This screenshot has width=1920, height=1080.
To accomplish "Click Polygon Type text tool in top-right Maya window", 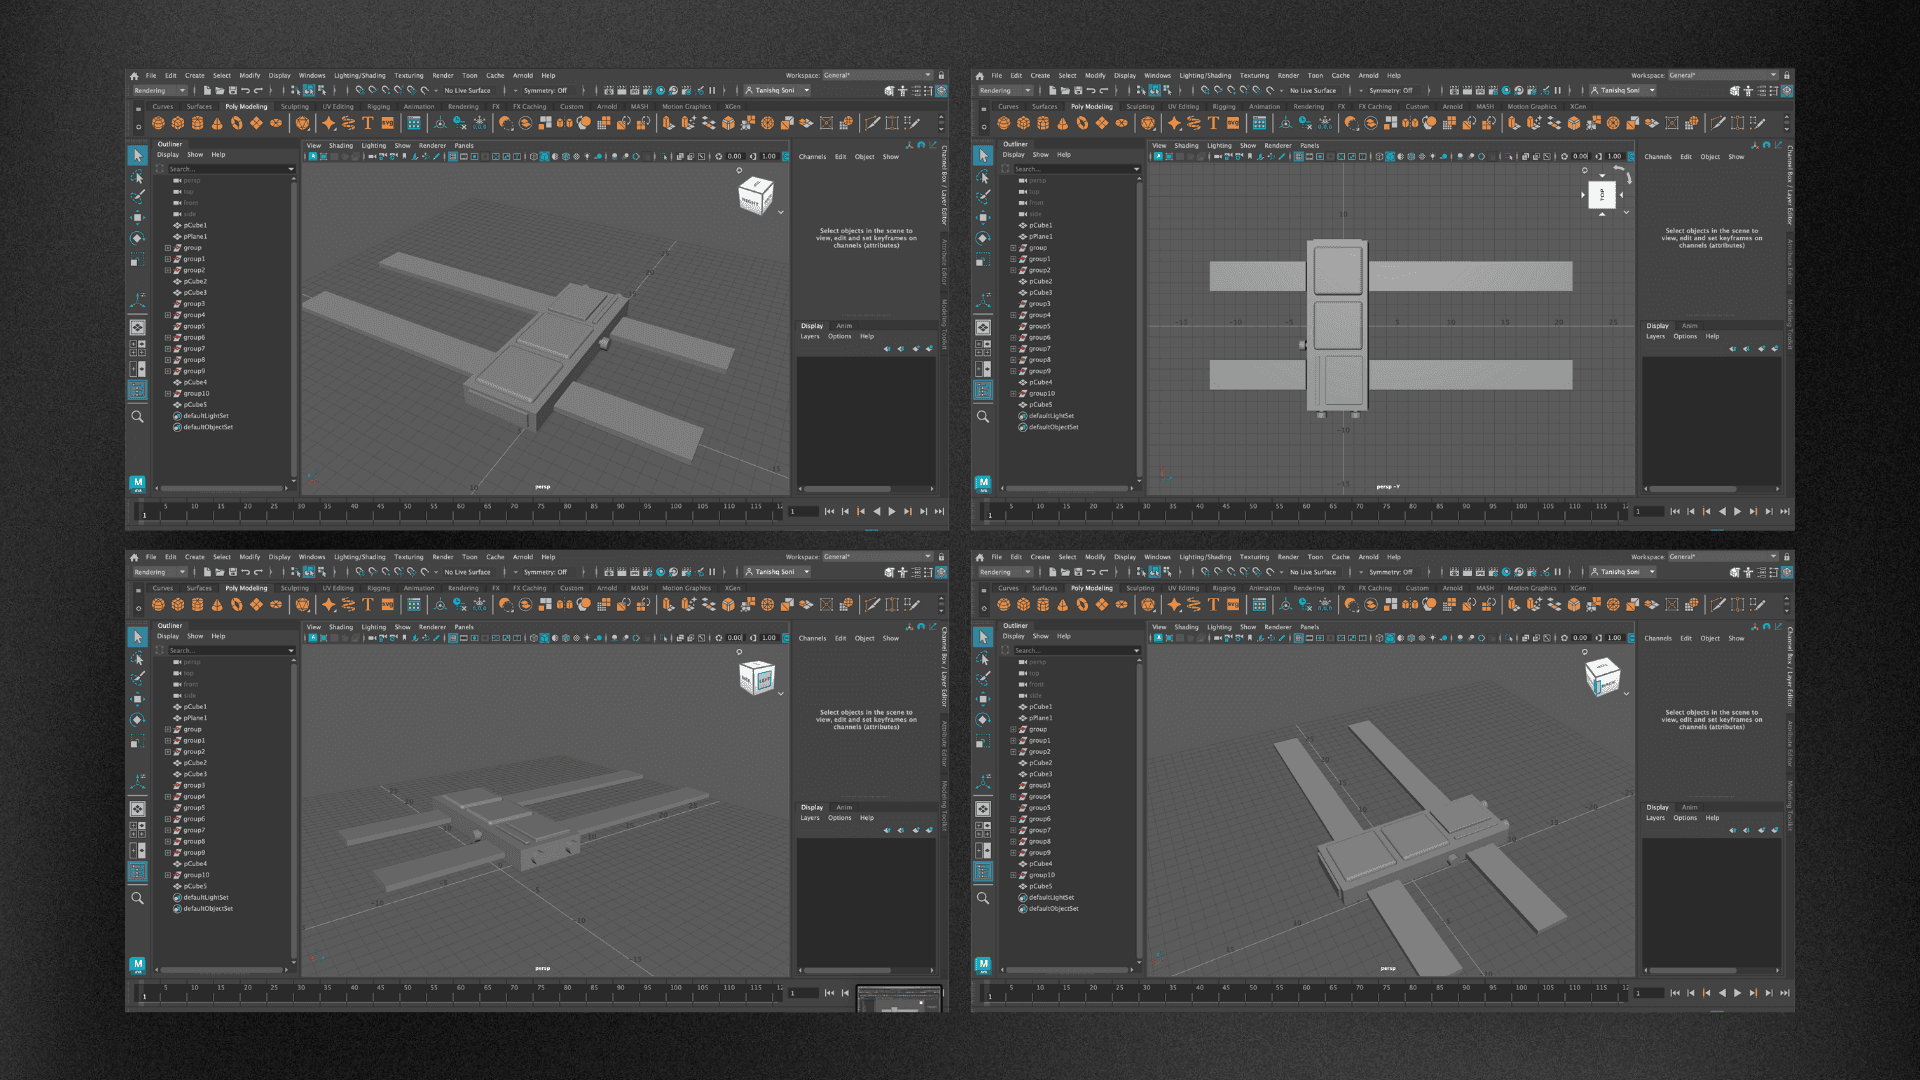I will pyautogui.click(x=1213, y=123).
